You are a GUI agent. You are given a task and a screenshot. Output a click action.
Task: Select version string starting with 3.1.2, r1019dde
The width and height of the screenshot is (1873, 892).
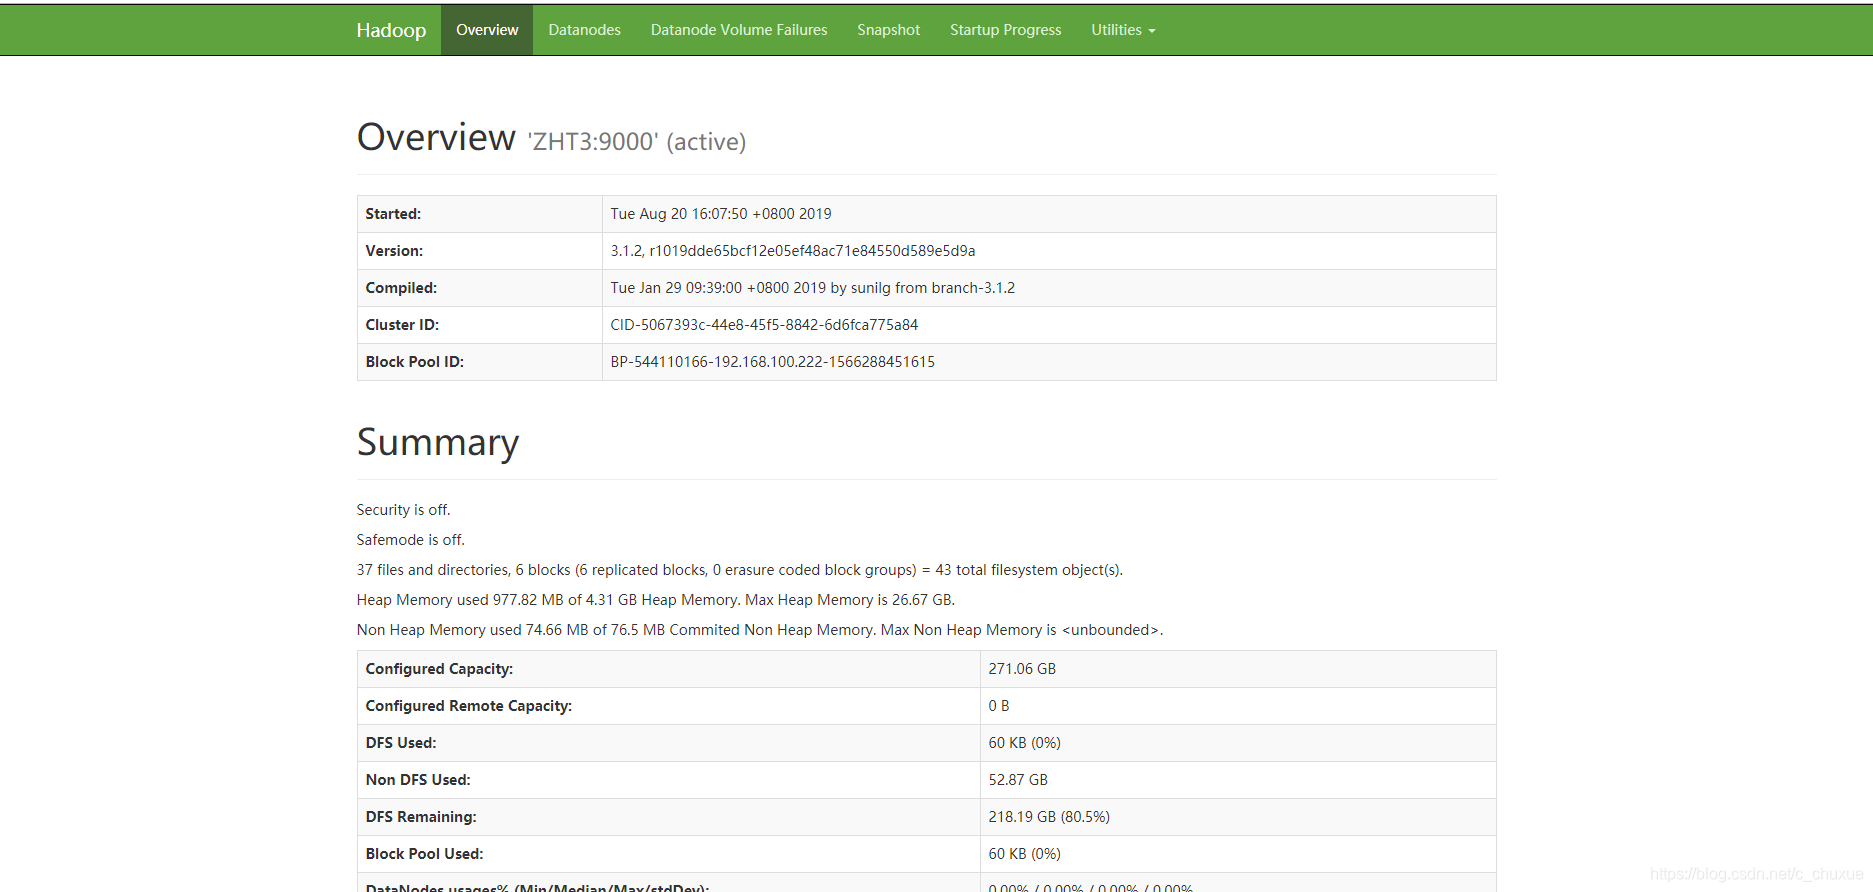point(793,251)
